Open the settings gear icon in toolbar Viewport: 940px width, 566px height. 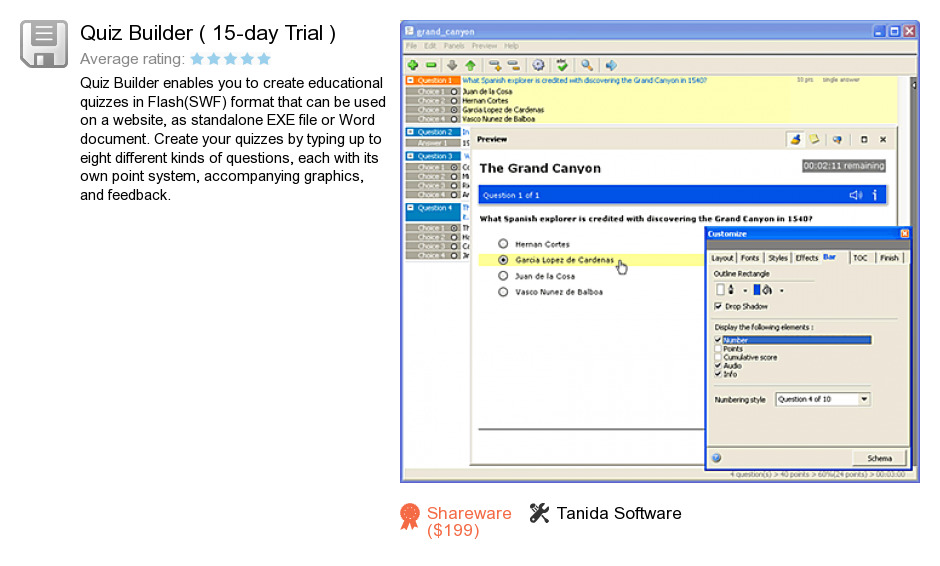538,65
